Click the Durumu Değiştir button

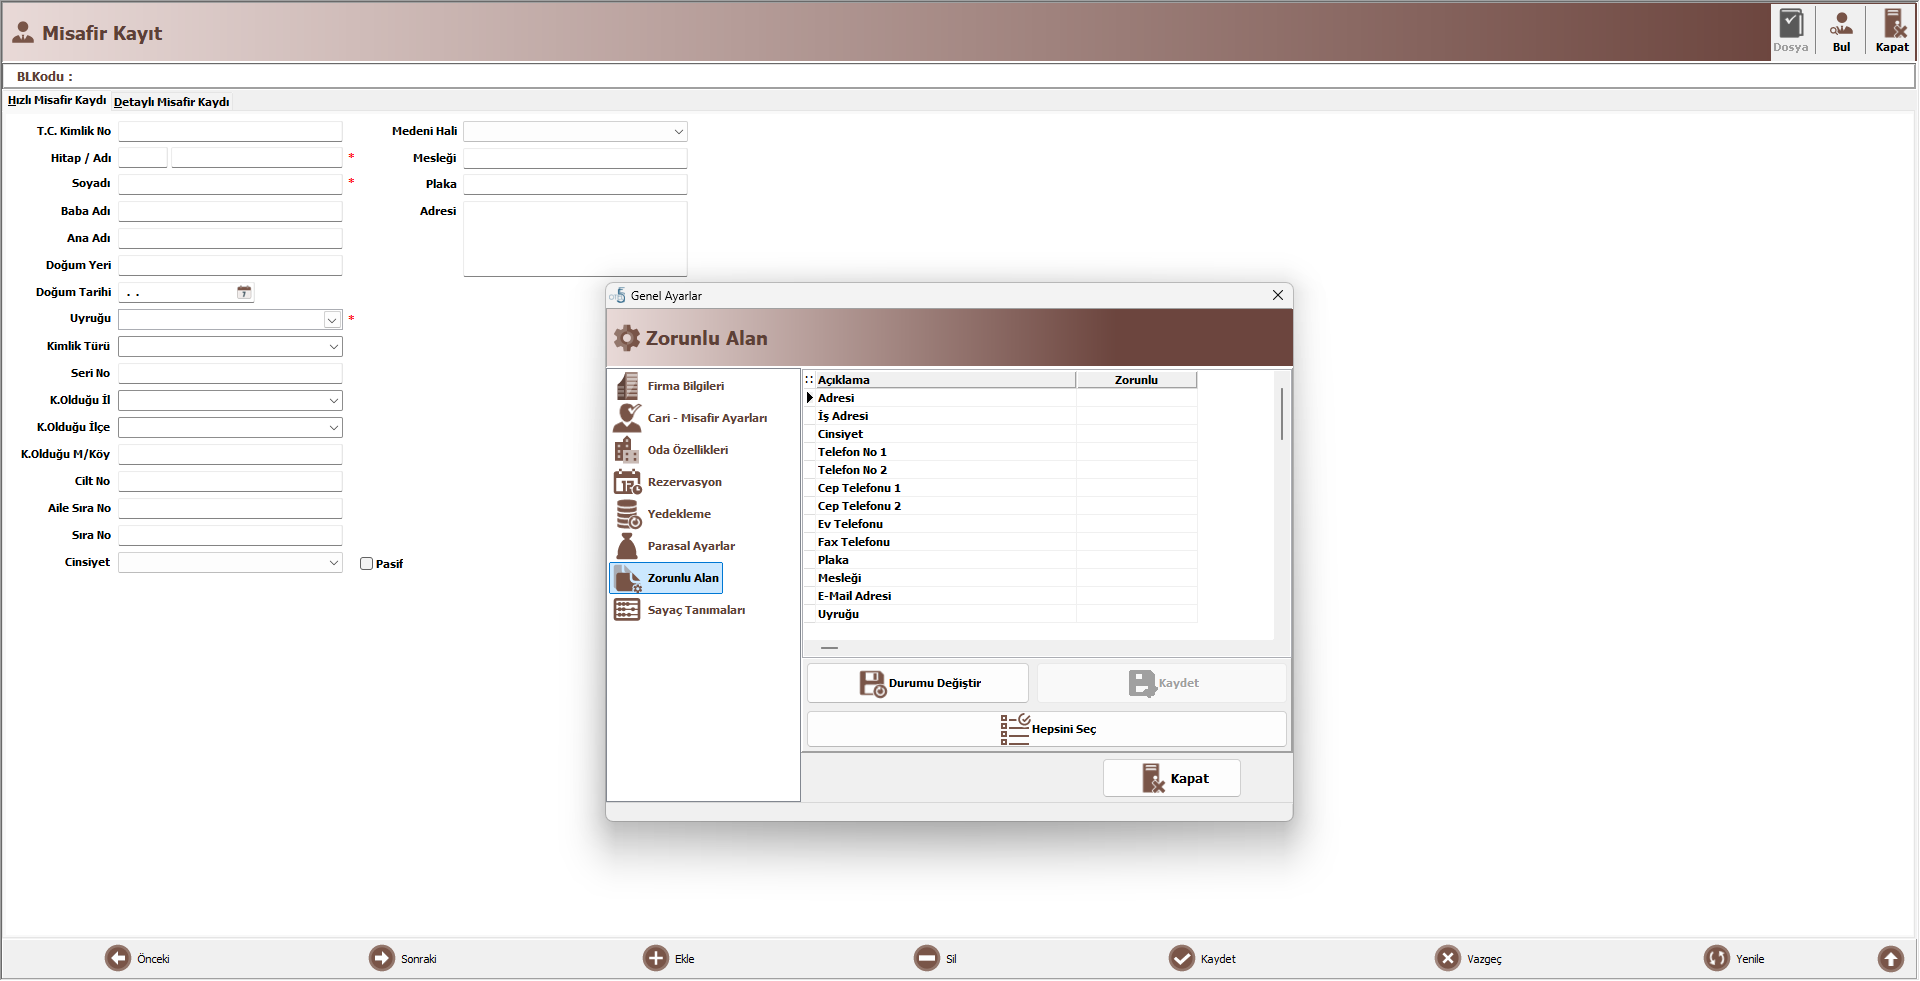tap(918, 683)
